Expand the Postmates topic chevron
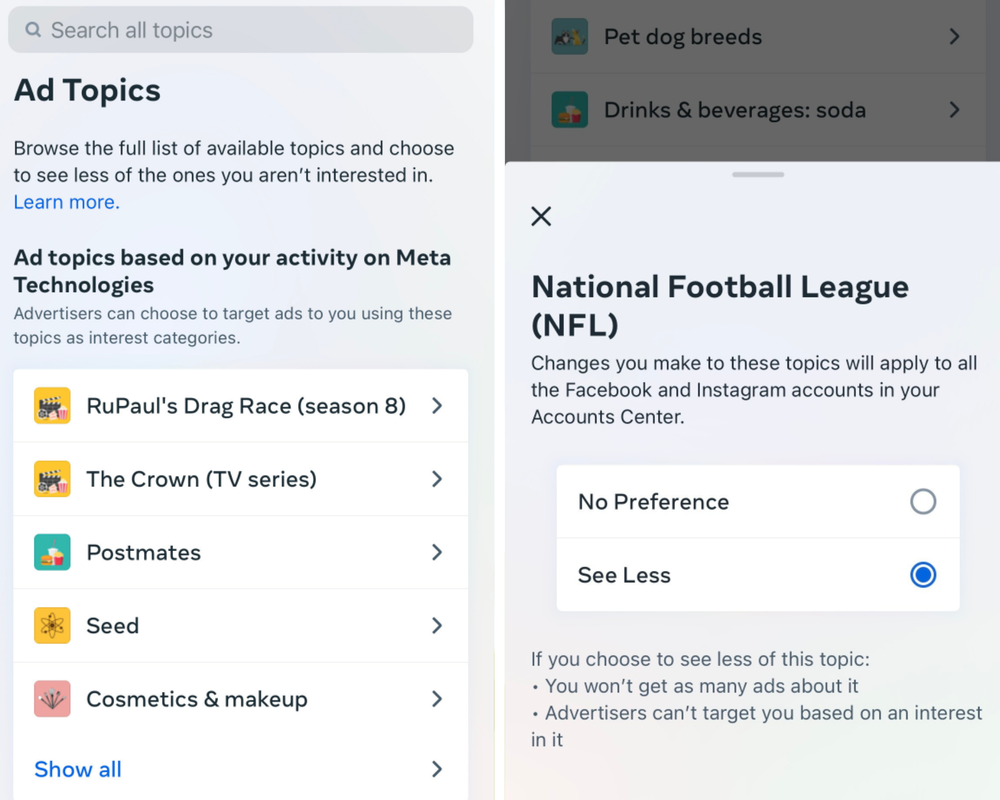The height and width of the screenshot is (800, 1000). [437, 552]
